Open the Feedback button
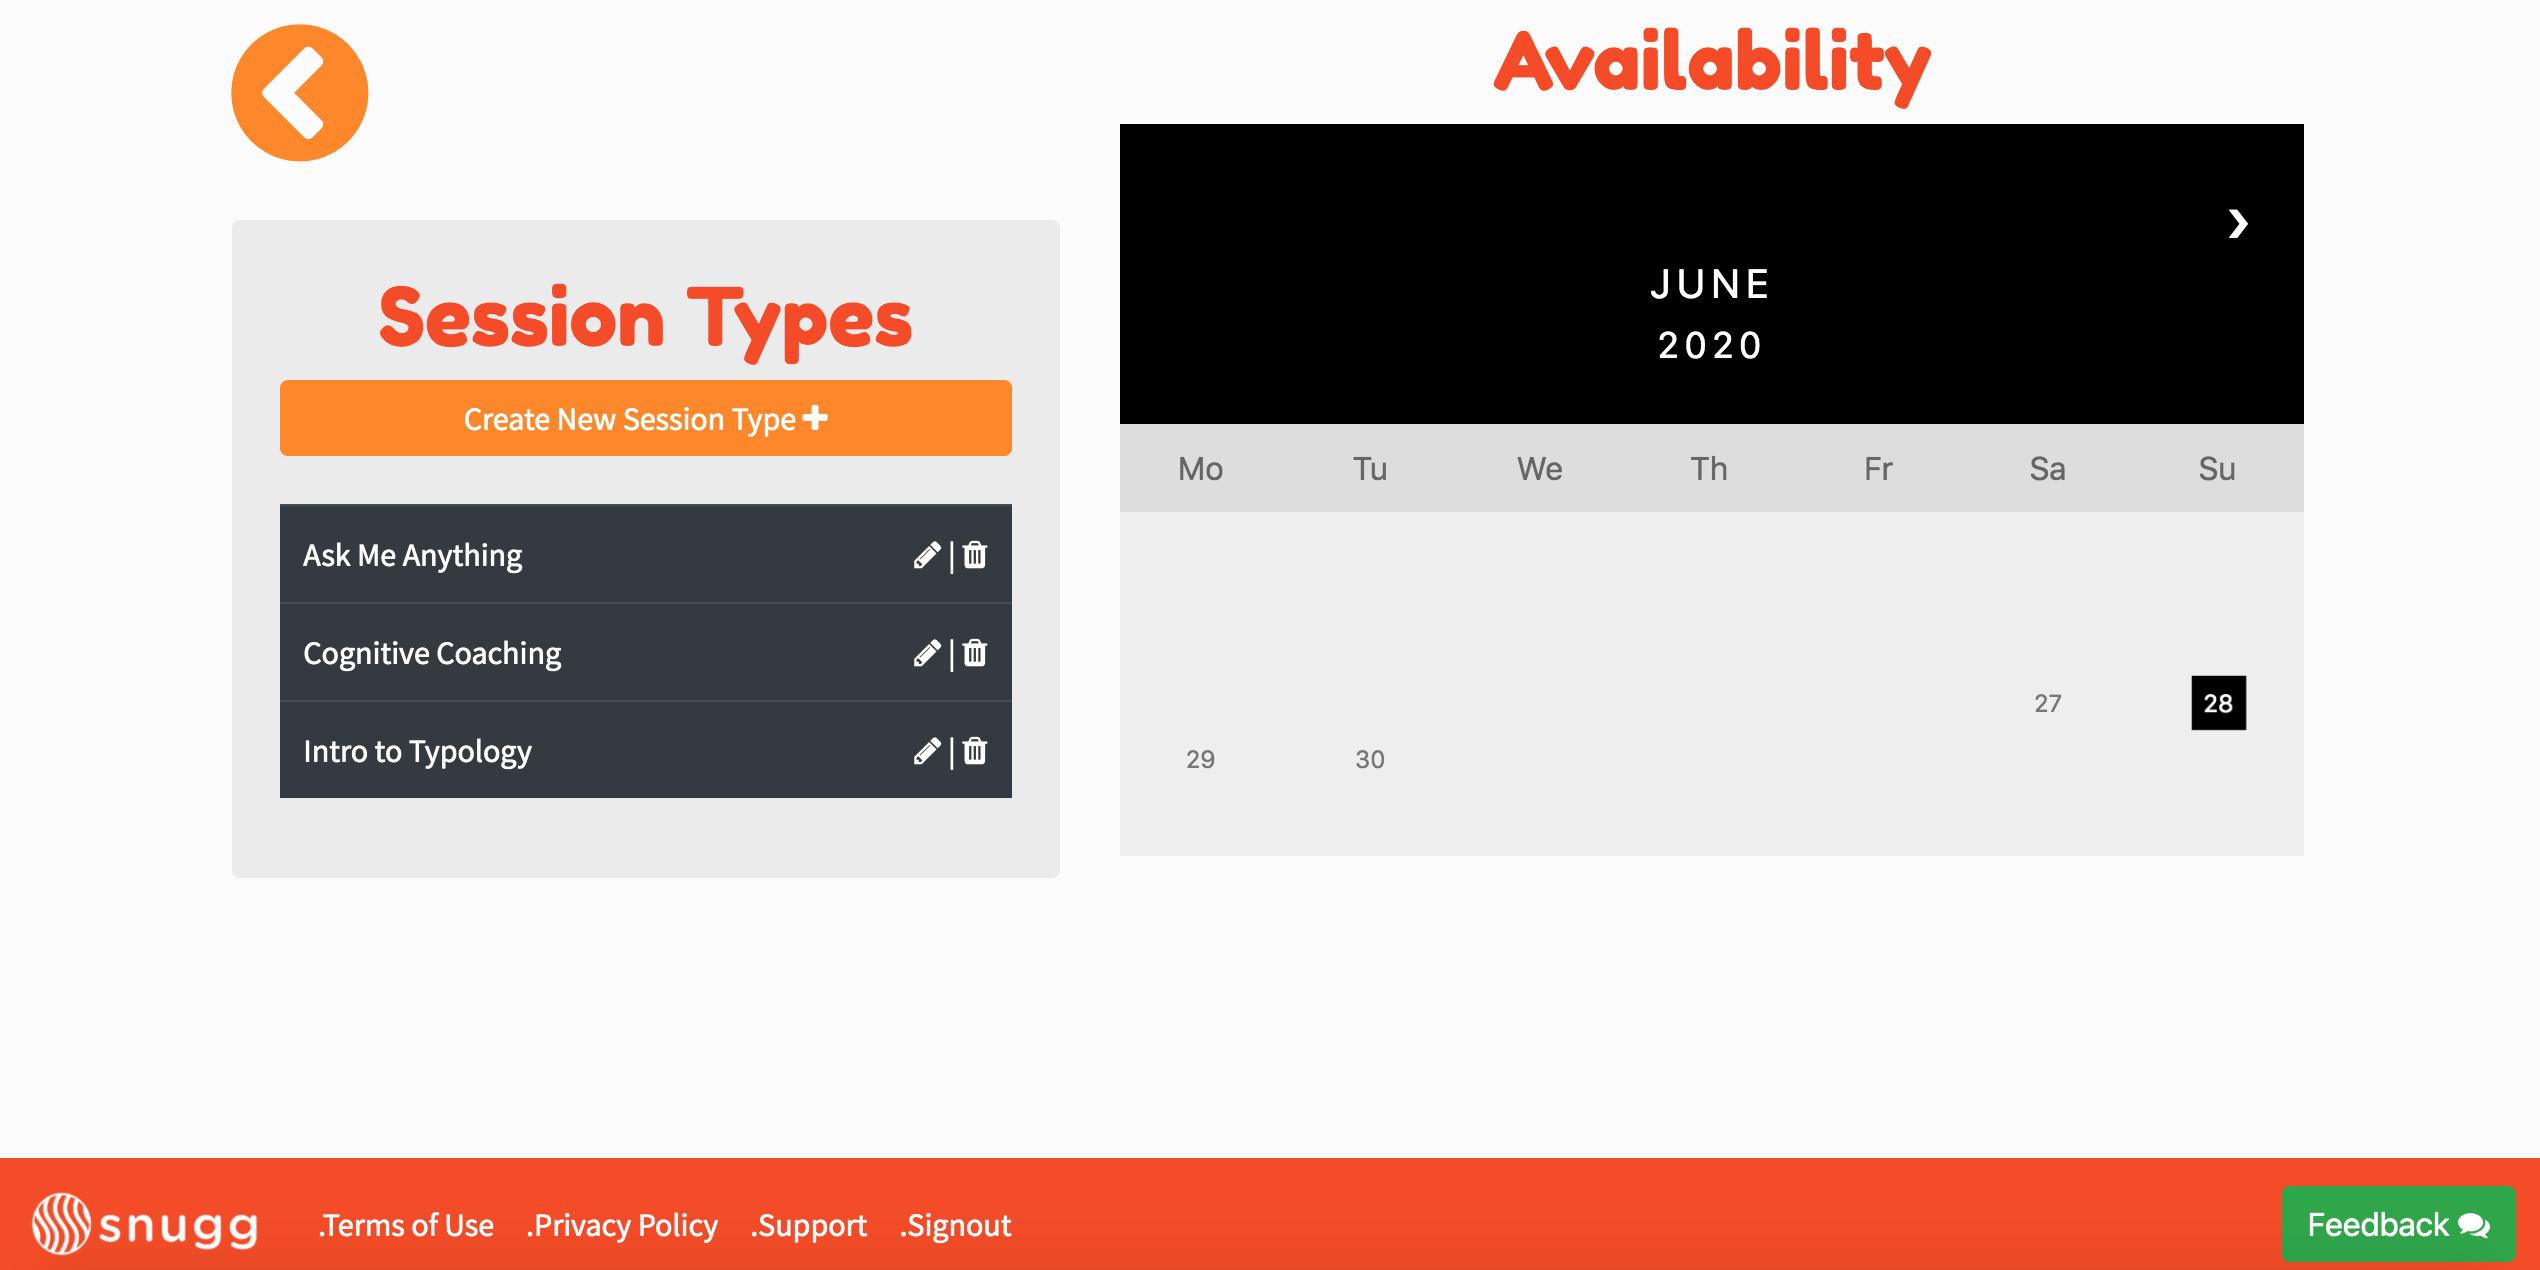Image resolution: width=2540 pixels, height=1270 pixels. coord(2397,1224)
